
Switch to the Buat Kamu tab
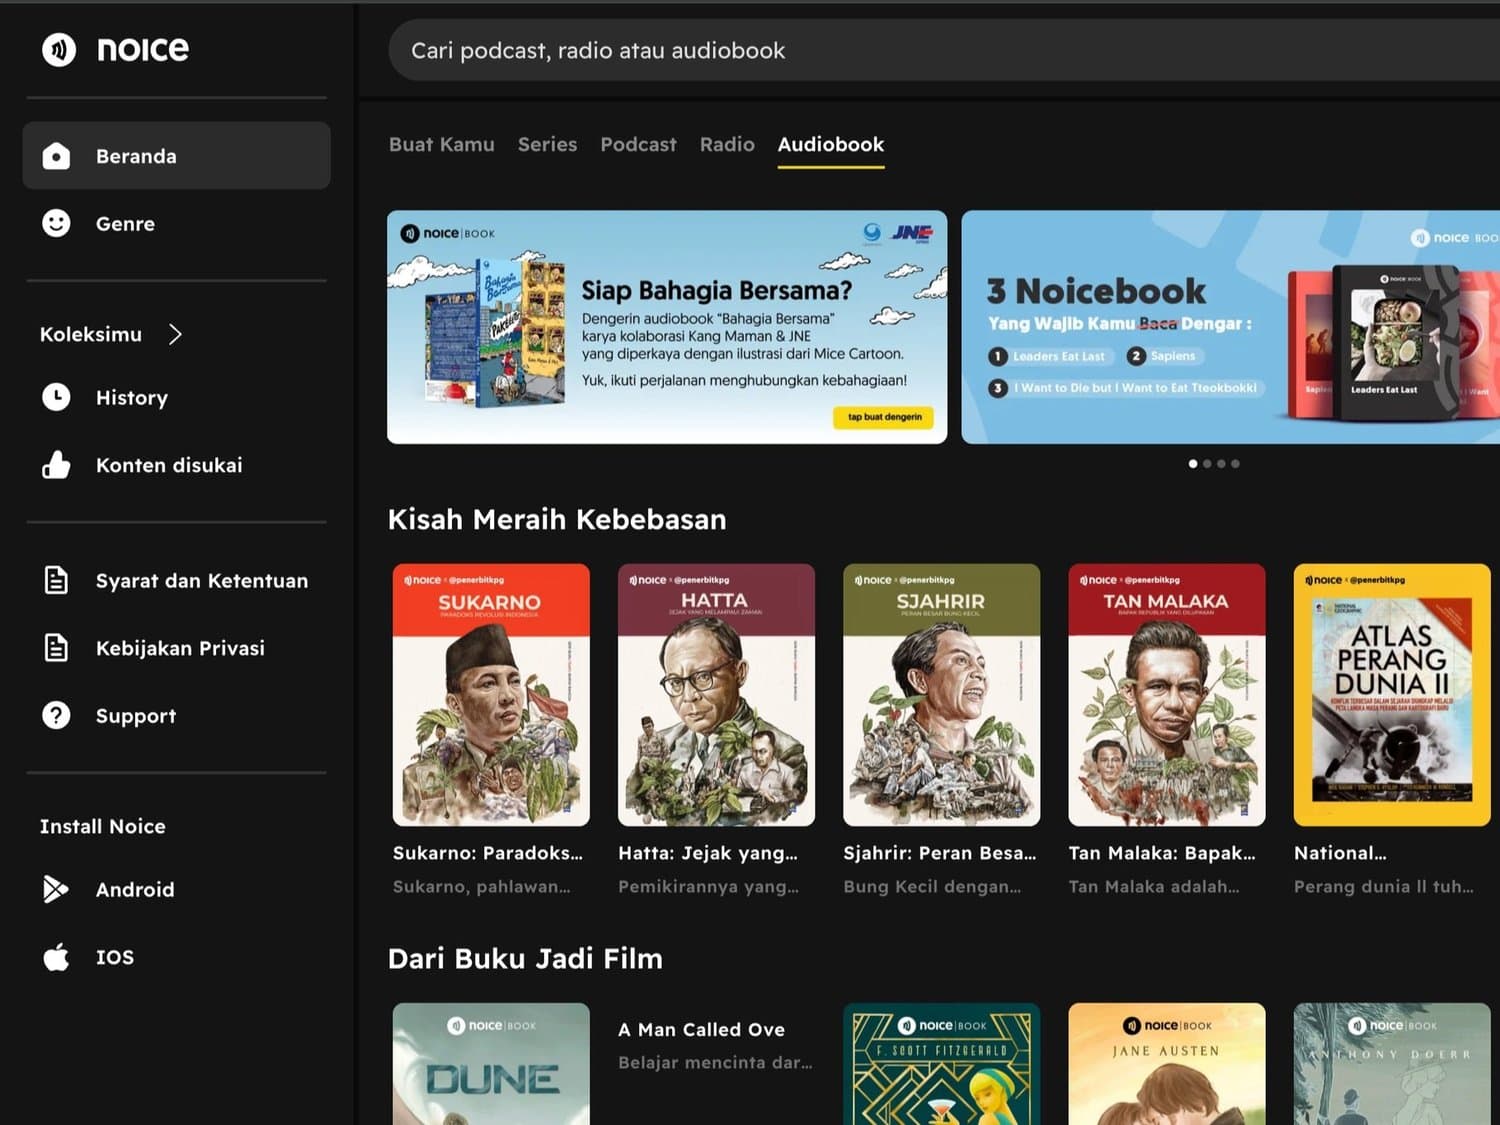442,144
